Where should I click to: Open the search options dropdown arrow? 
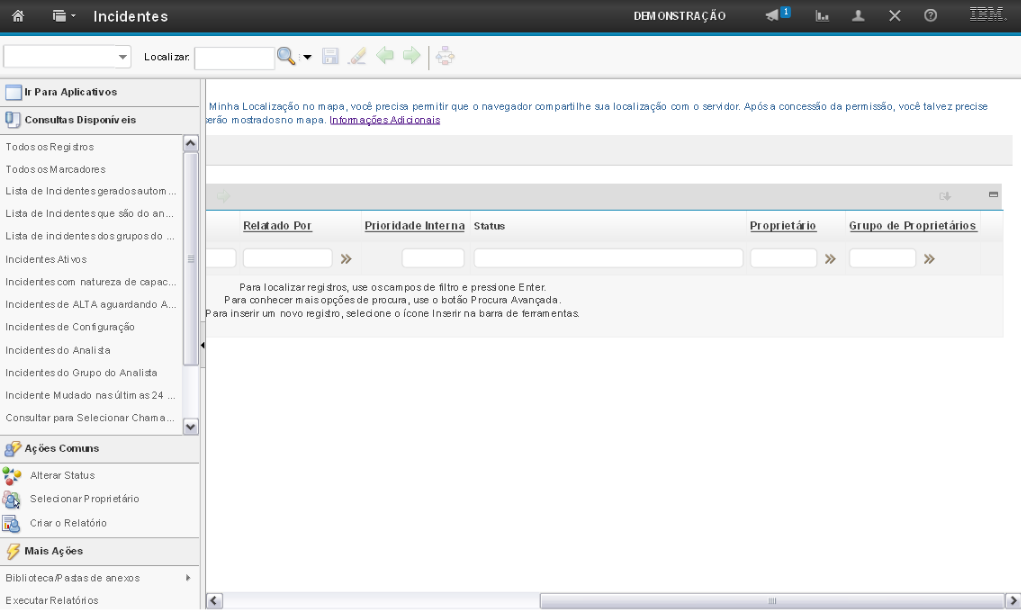[308, 58]
